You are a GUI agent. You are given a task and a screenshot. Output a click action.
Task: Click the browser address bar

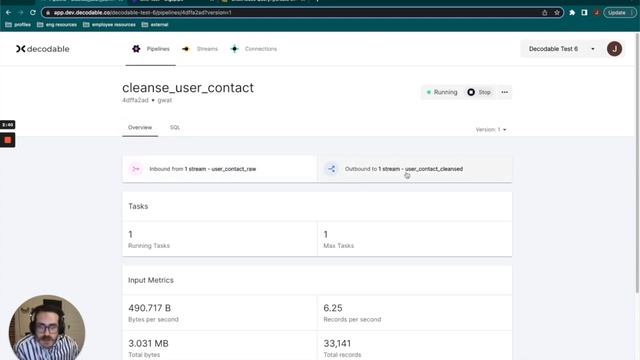302,13
